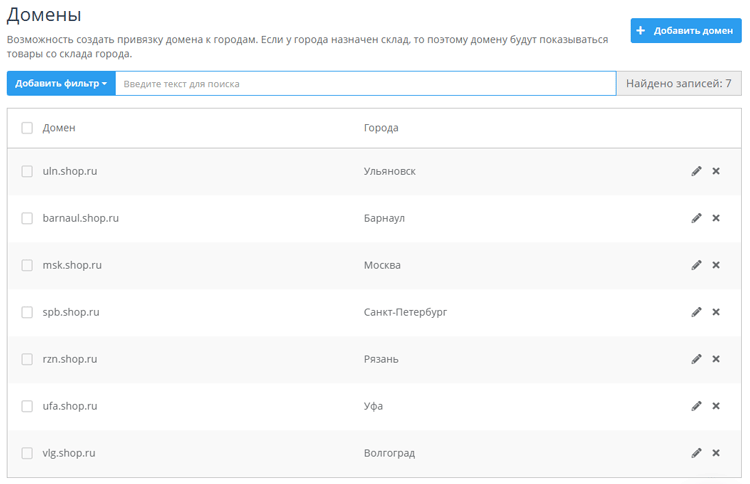This screenshot has width=750, height=484.
Task: Select the ufa.shop.ru row checkbox
Action: (27, 406)
